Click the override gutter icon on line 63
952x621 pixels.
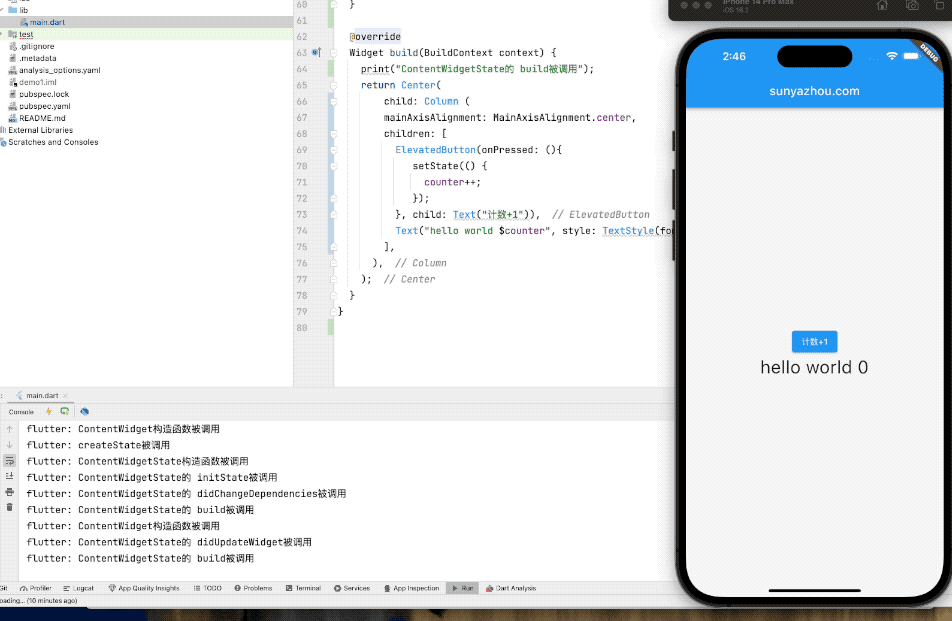tap(316, 52)
